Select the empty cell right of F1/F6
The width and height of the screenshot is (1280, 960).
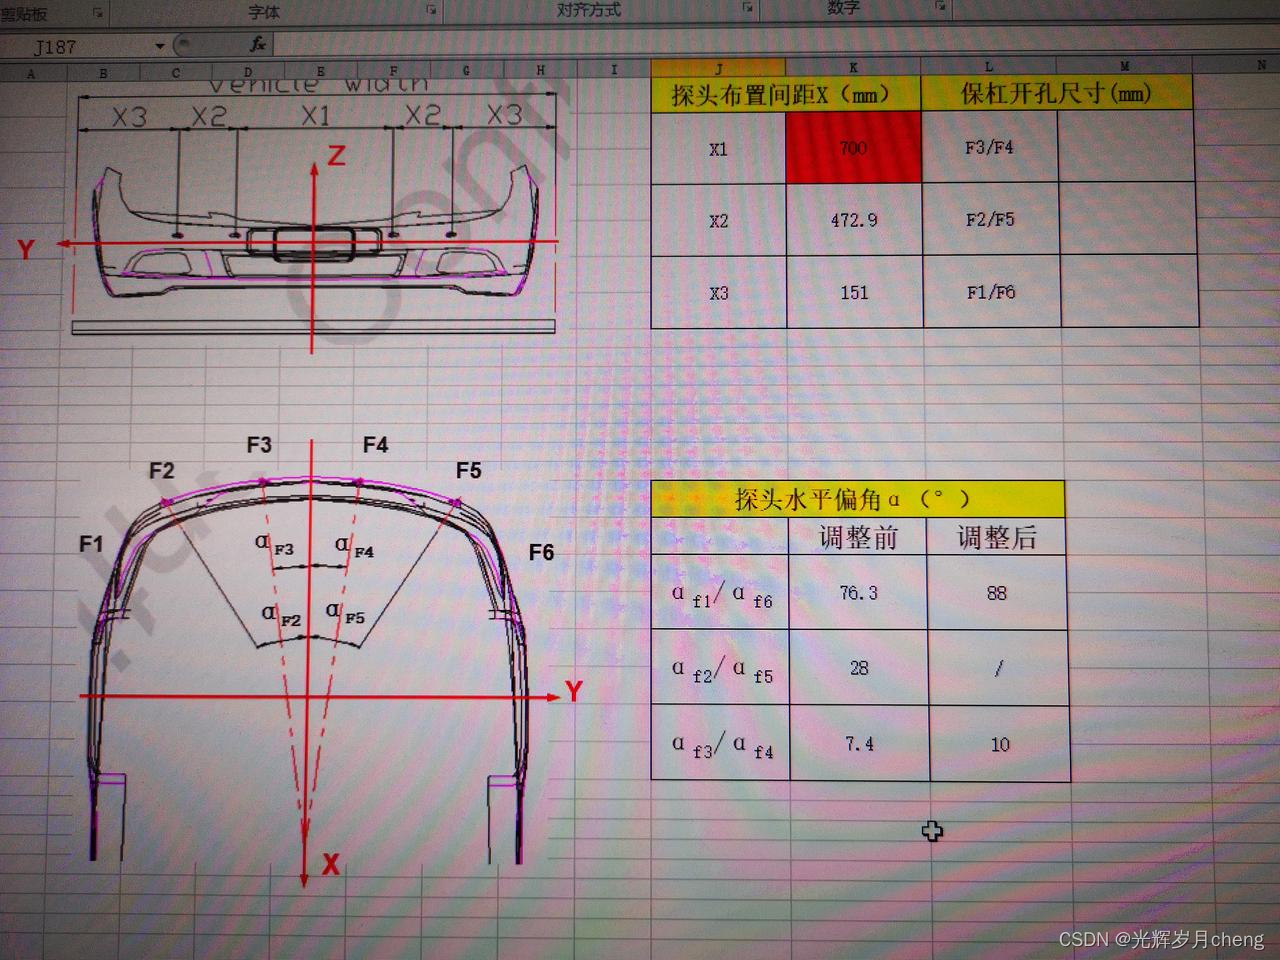tap(1129, 291)
